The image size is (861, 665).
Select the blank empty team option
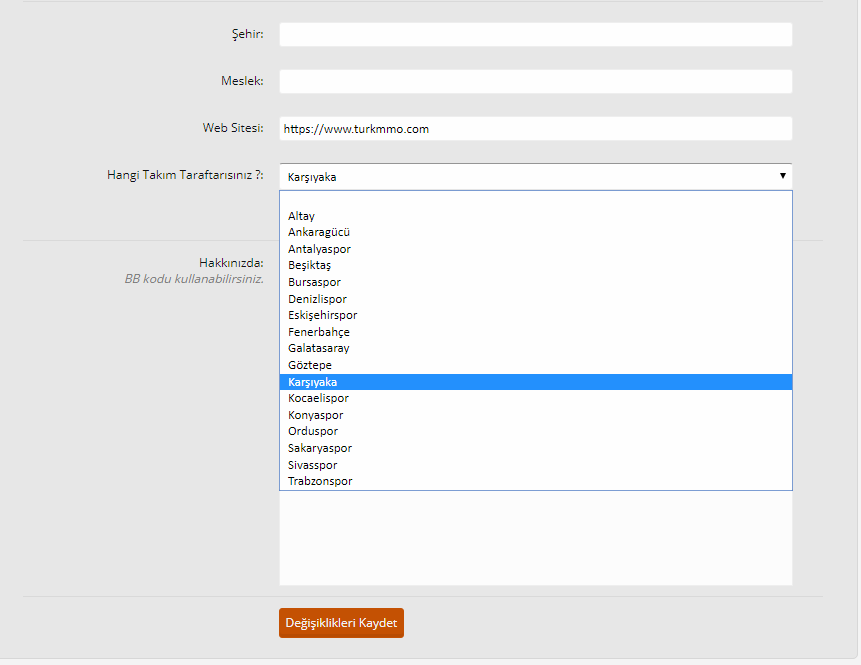pos(535,200)
